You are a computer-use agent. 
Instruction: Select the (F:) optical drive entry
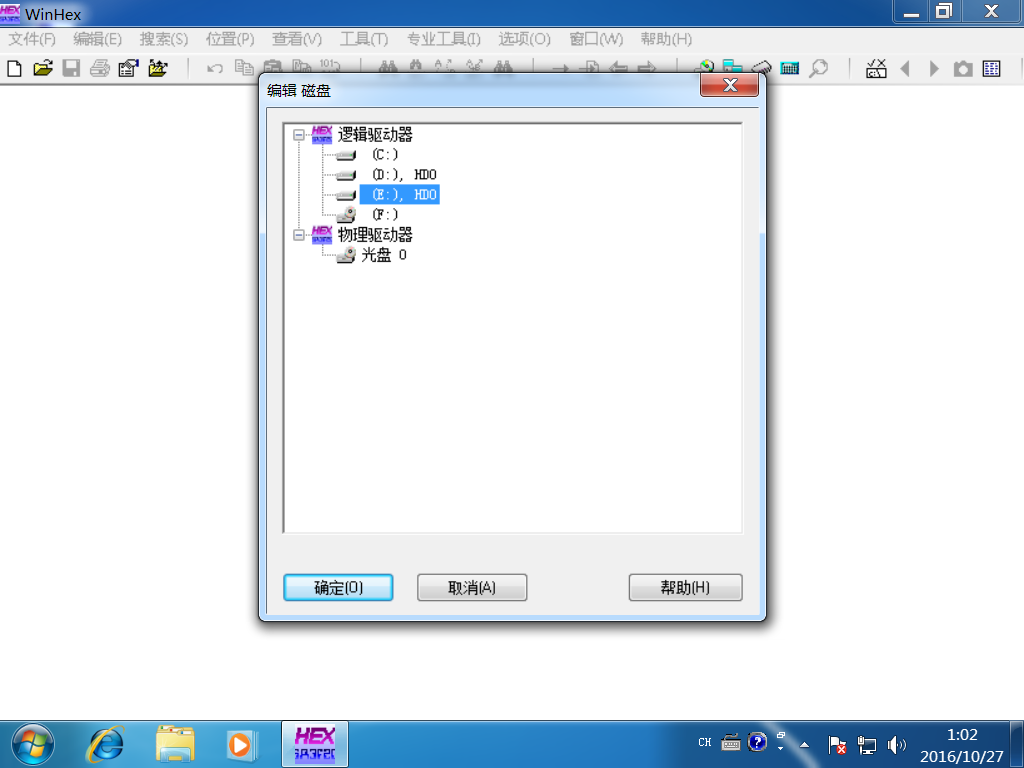pyautogui.click(x=385, y=214)
